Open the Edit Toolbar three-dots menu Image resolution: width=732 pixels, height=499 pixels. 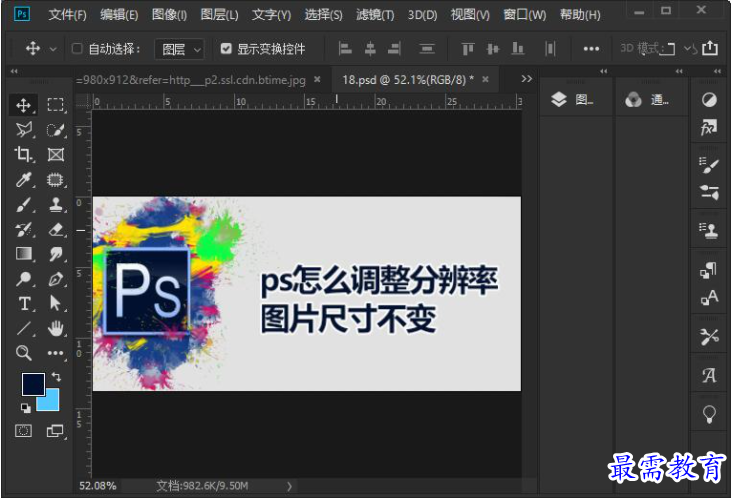tap(56, 353)
